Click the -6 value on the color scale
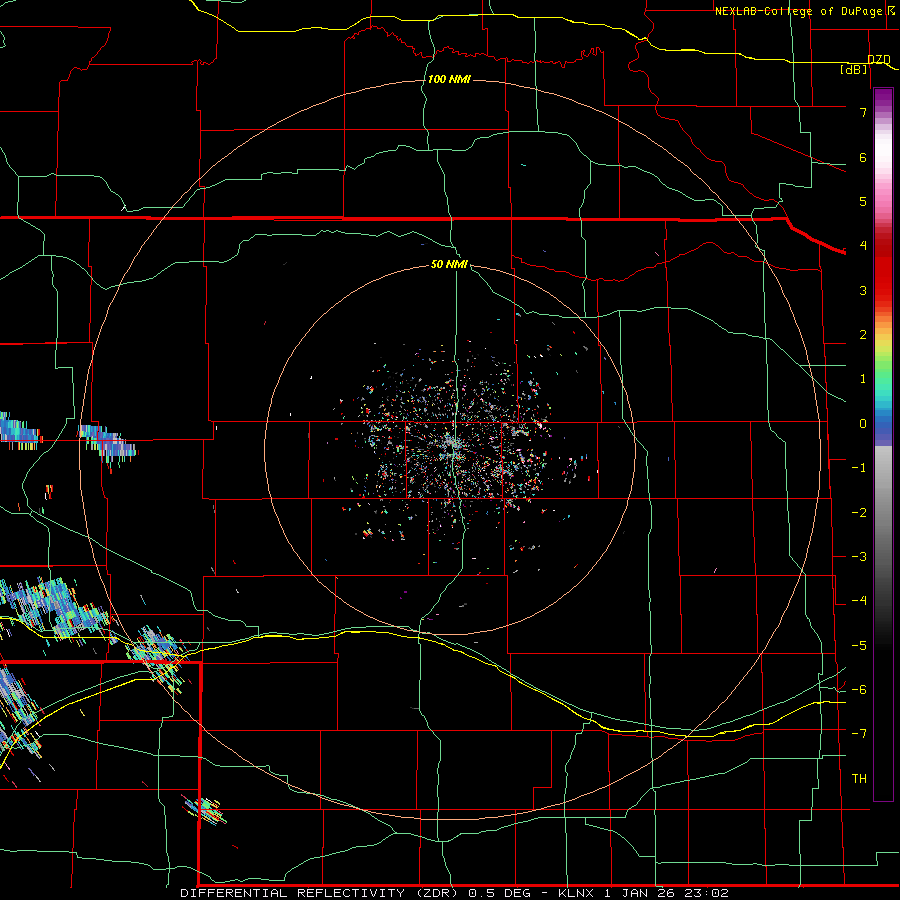Screen dimensions: 900x900 click(x=859, y=690)
